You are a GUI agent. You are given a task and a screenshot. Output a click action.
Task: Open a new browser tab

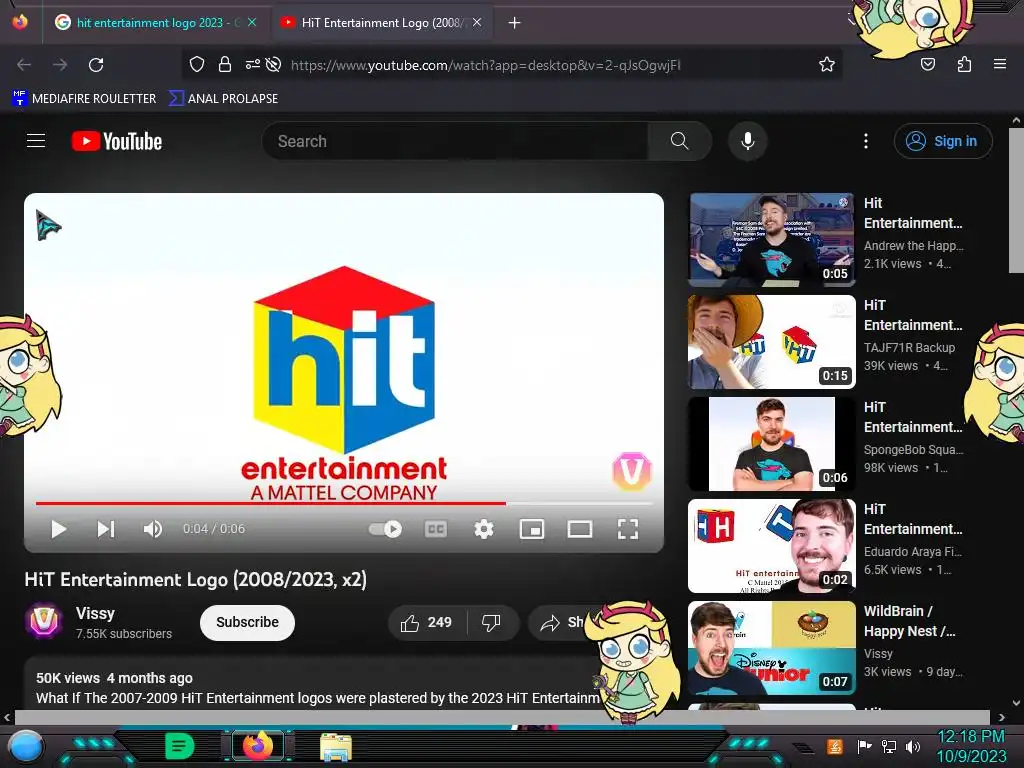pyautogui.click(x=515, y=23)
